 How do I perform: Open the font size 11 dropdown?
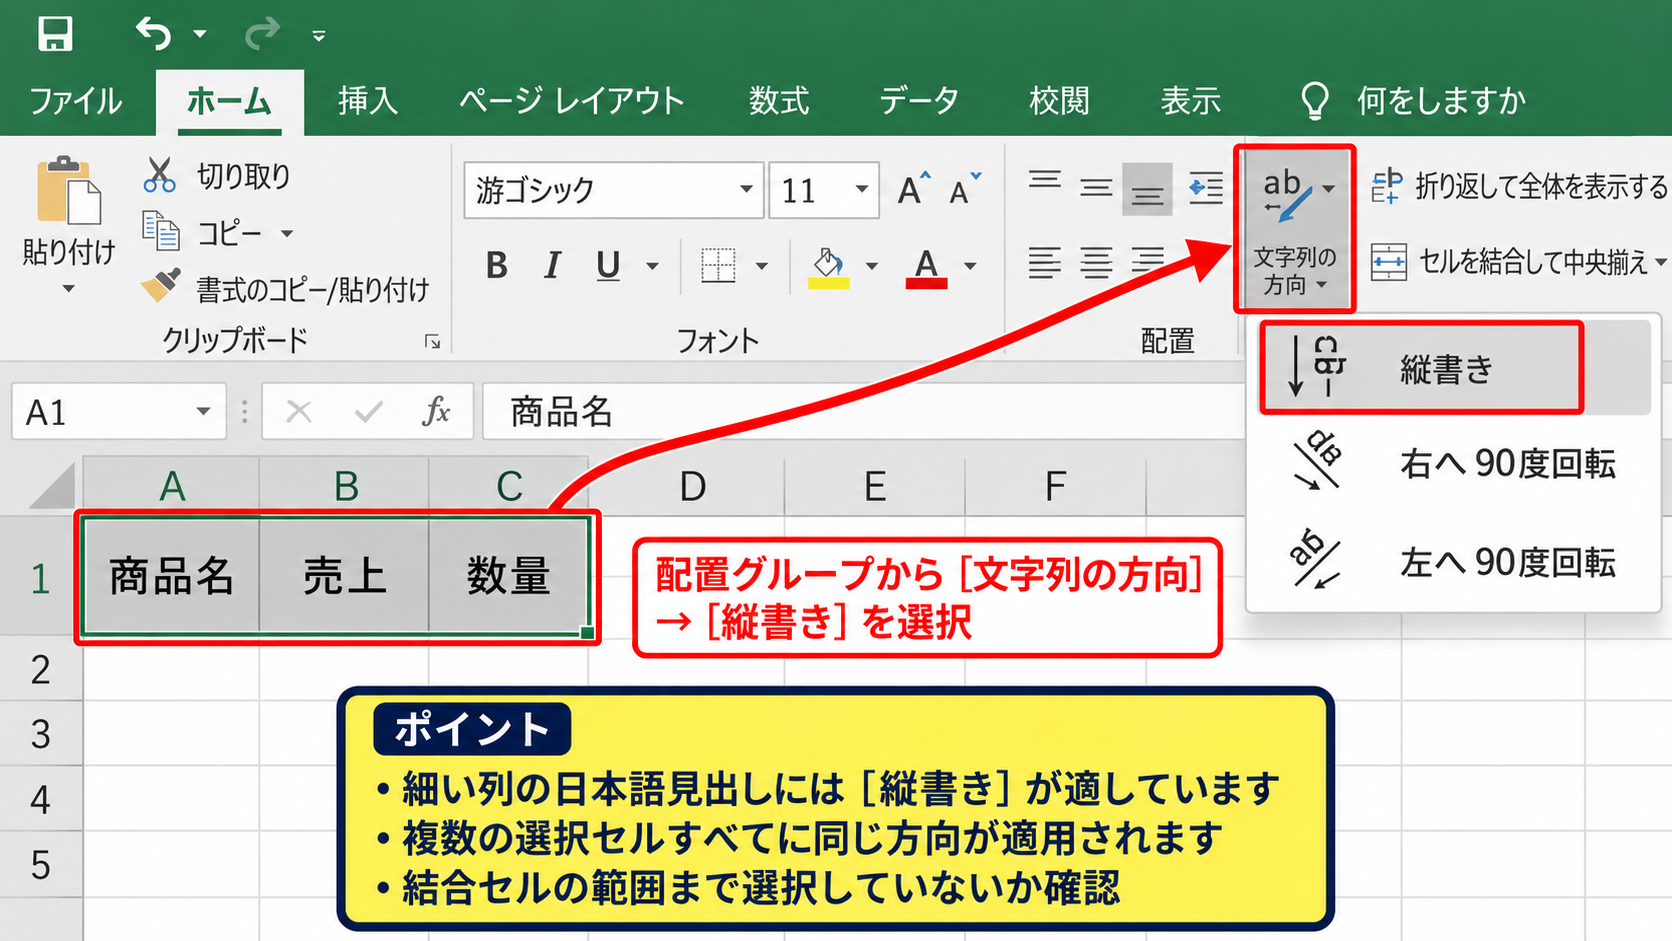(860, 189)
